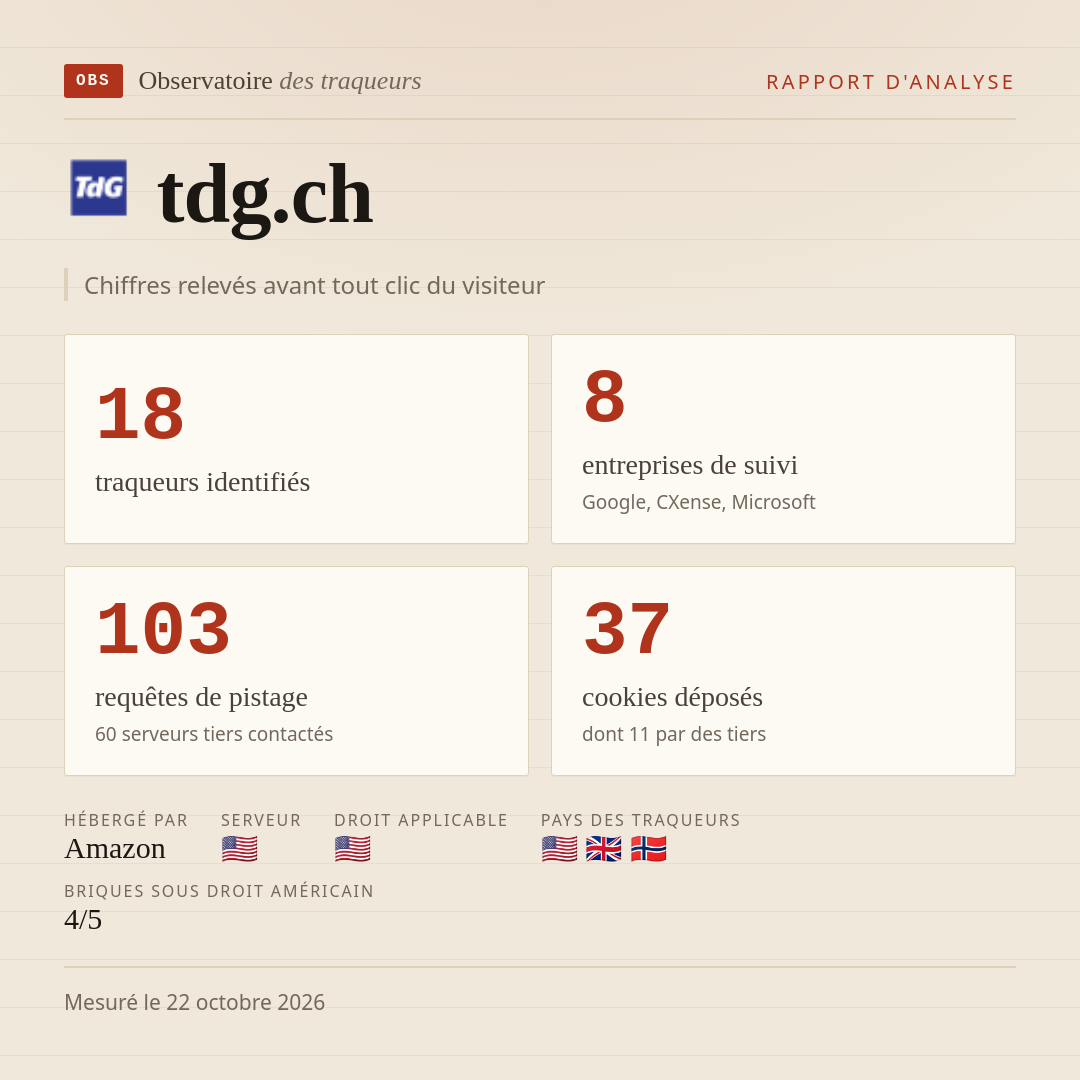Image resolution: width=1080 pixels, height=1080 pixels.
Task: Click the TdG blue site logo
Action: coord(98,187)
